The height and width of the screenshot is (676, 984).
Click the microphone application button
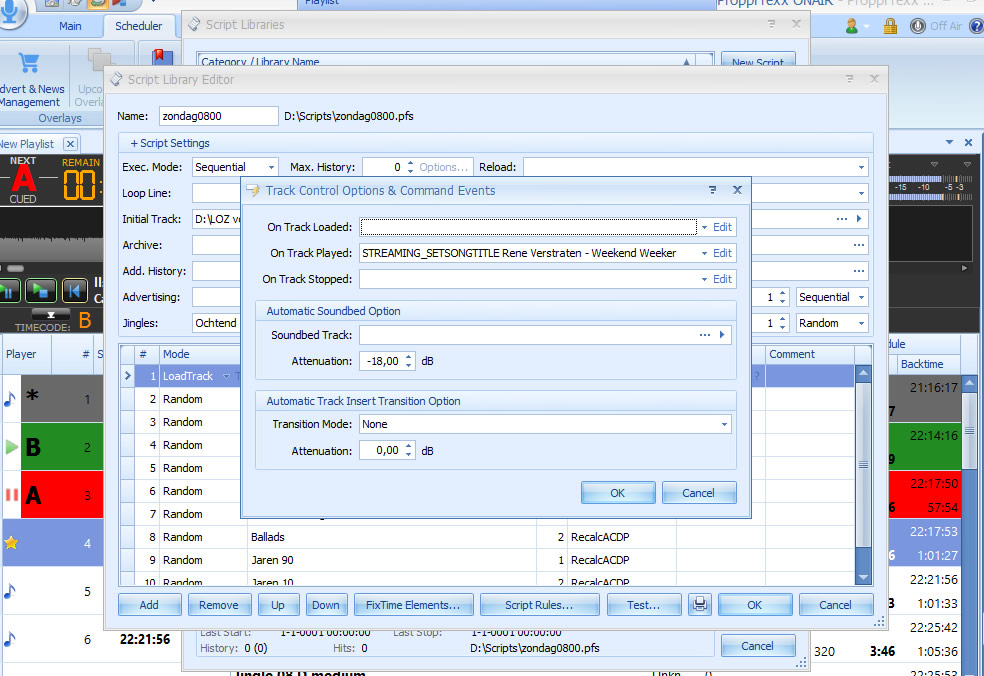(11, 13)
